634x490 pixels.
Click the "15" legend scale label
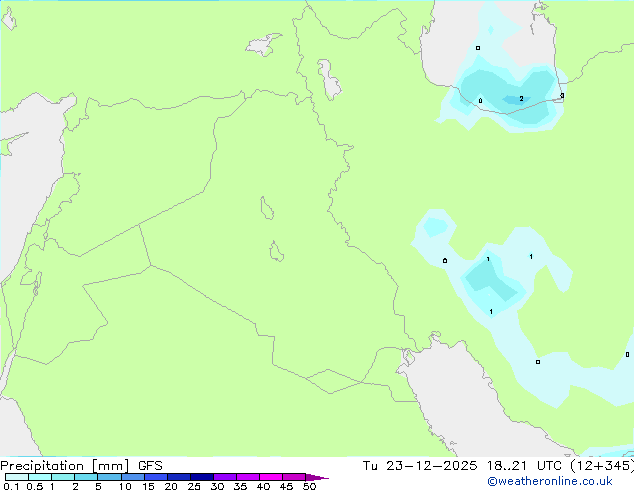click(x=148, y=486)
